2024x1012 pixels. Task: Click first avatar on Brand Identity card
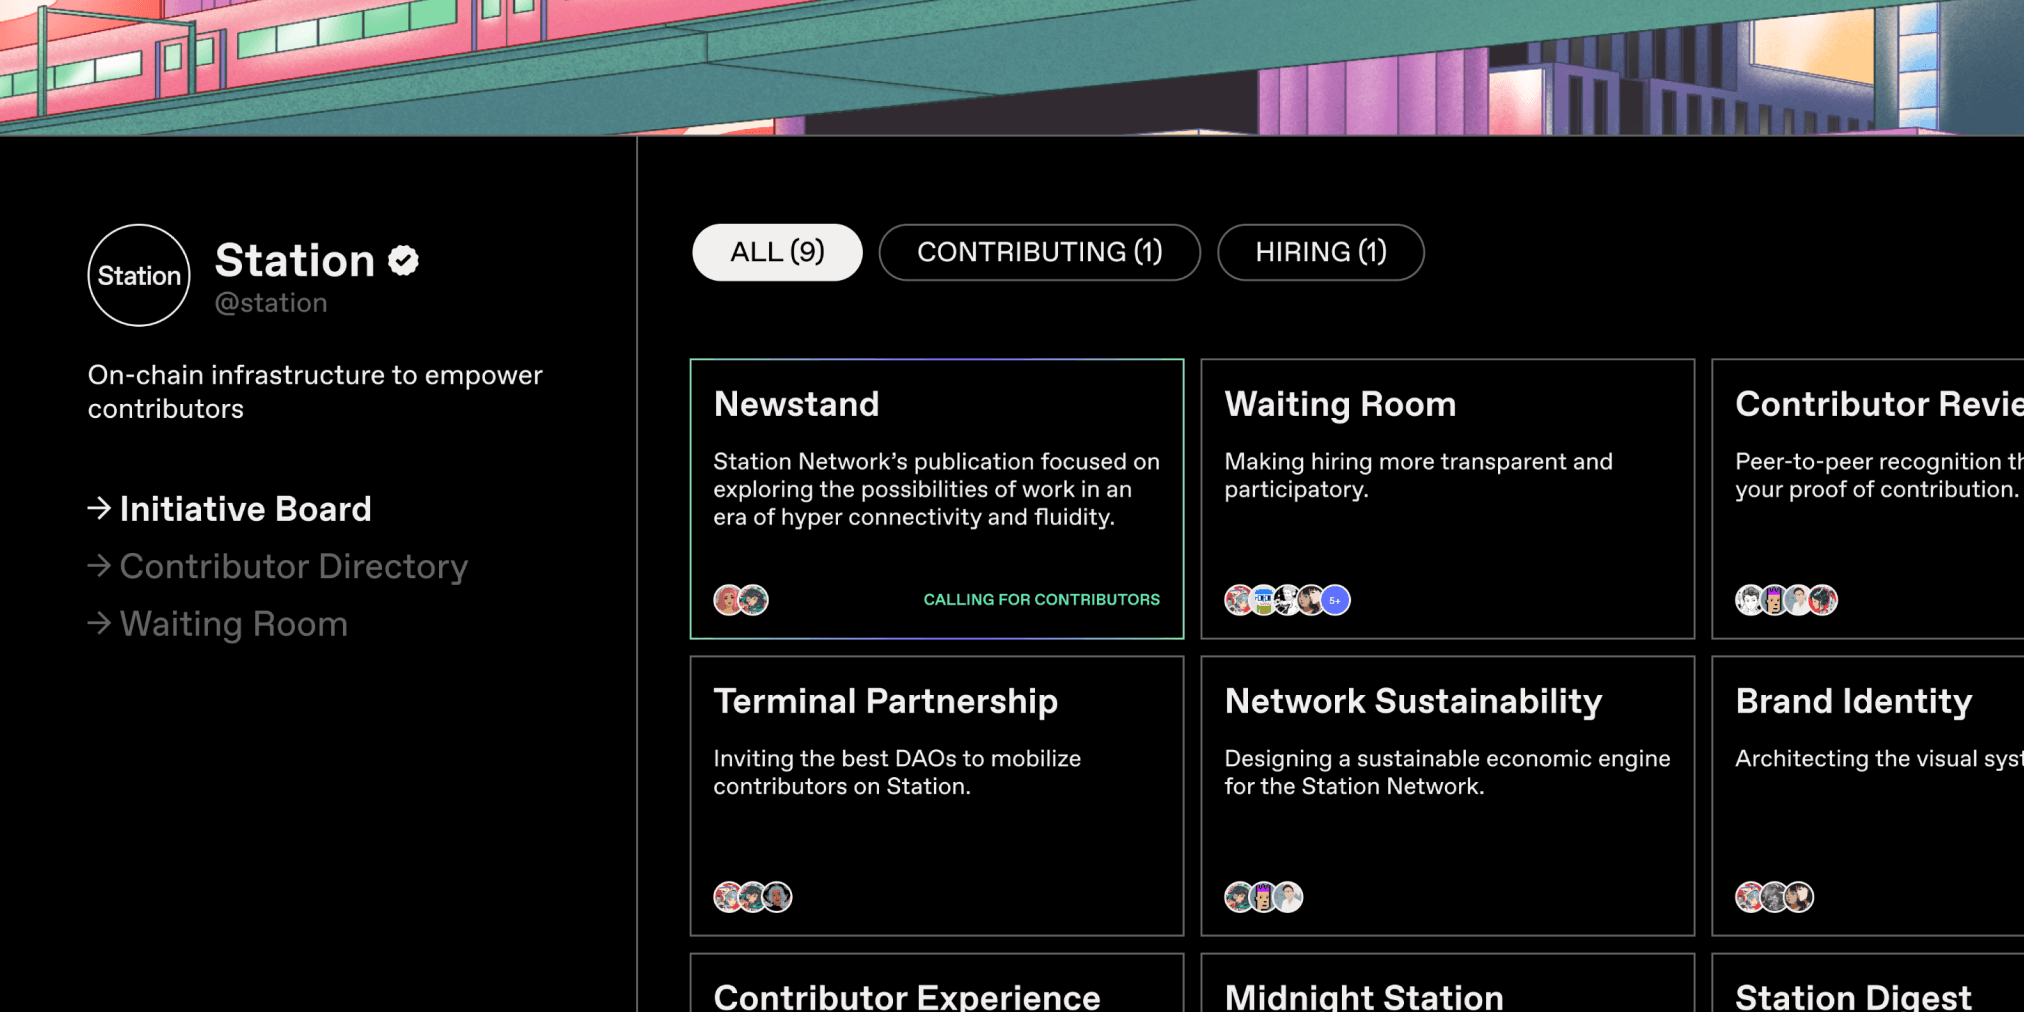[1749, 897]
